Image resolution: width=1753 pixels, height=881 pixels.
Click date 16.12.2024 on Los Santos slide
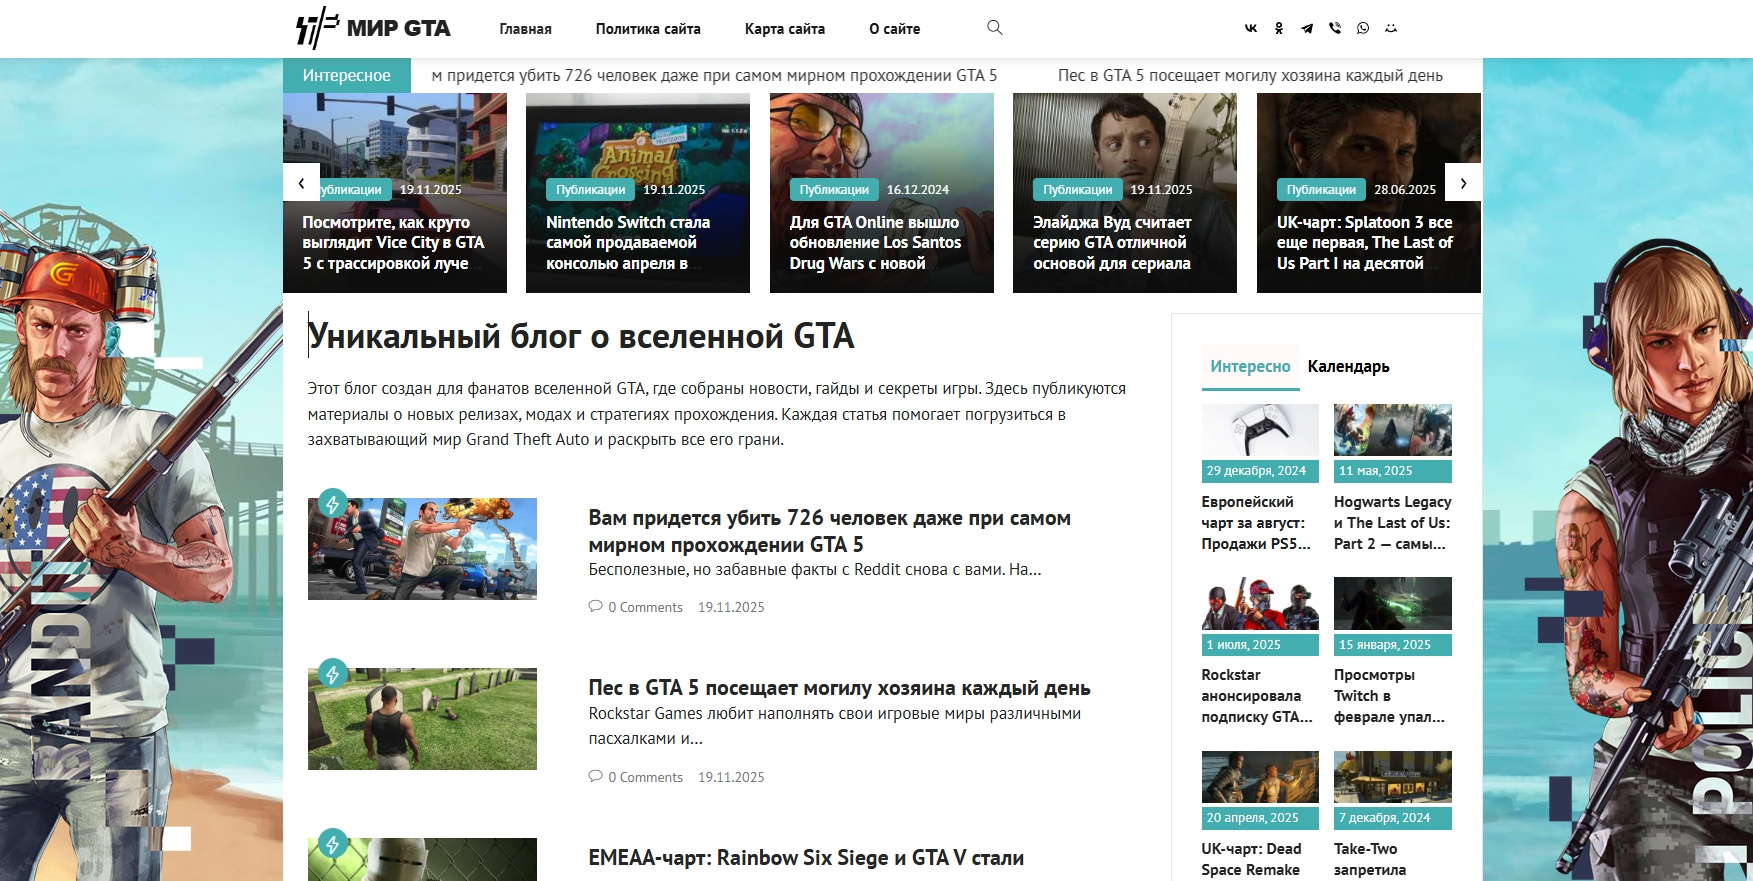(918, 190)
